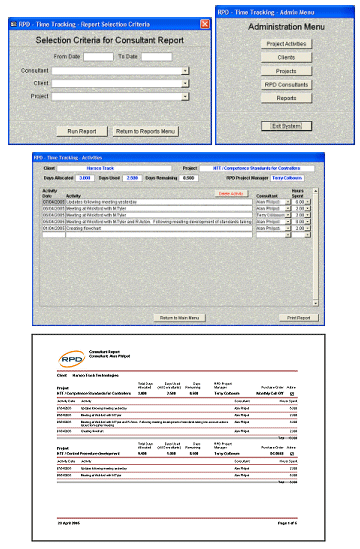The height and width of the screenshot is (549, 360).
Task: Click Return to Reports Menu button
Action: pos(145,131)
